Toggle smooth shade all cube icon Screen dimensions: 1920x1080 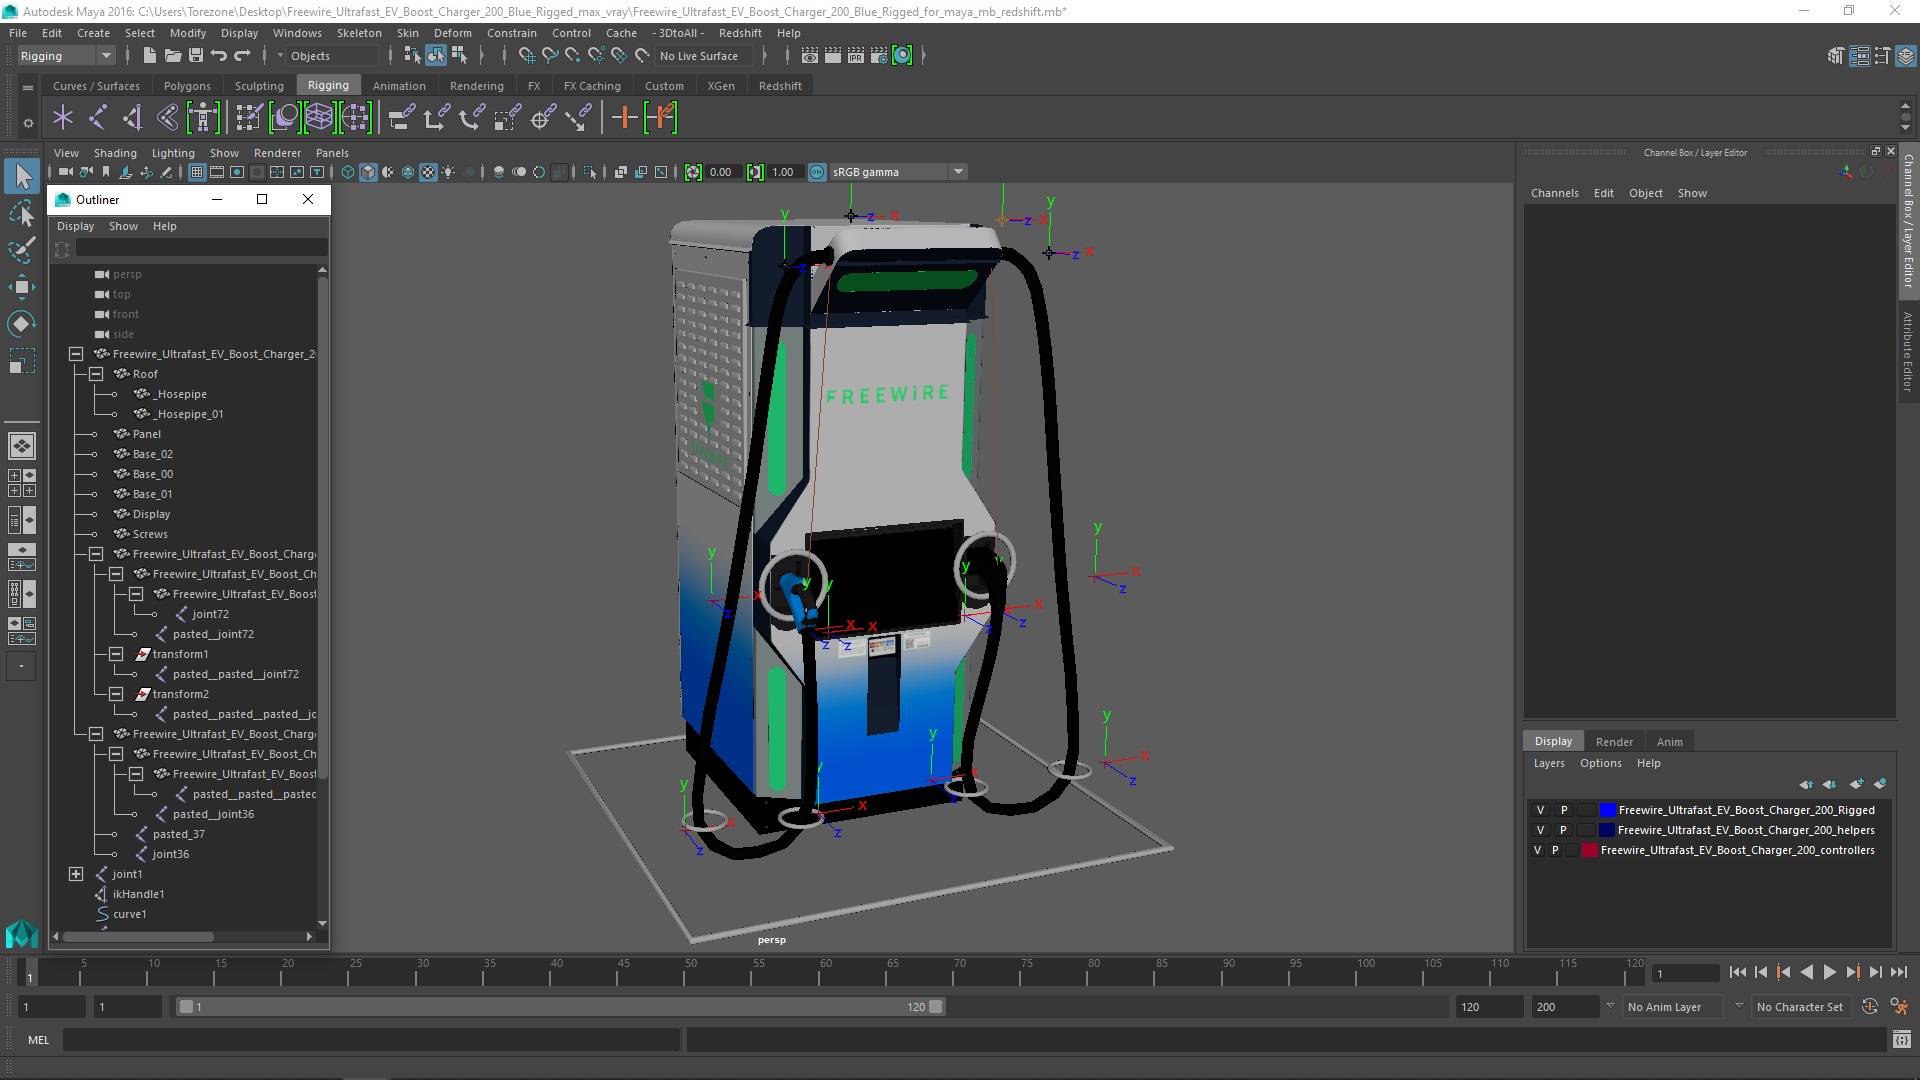pos(368,172)
